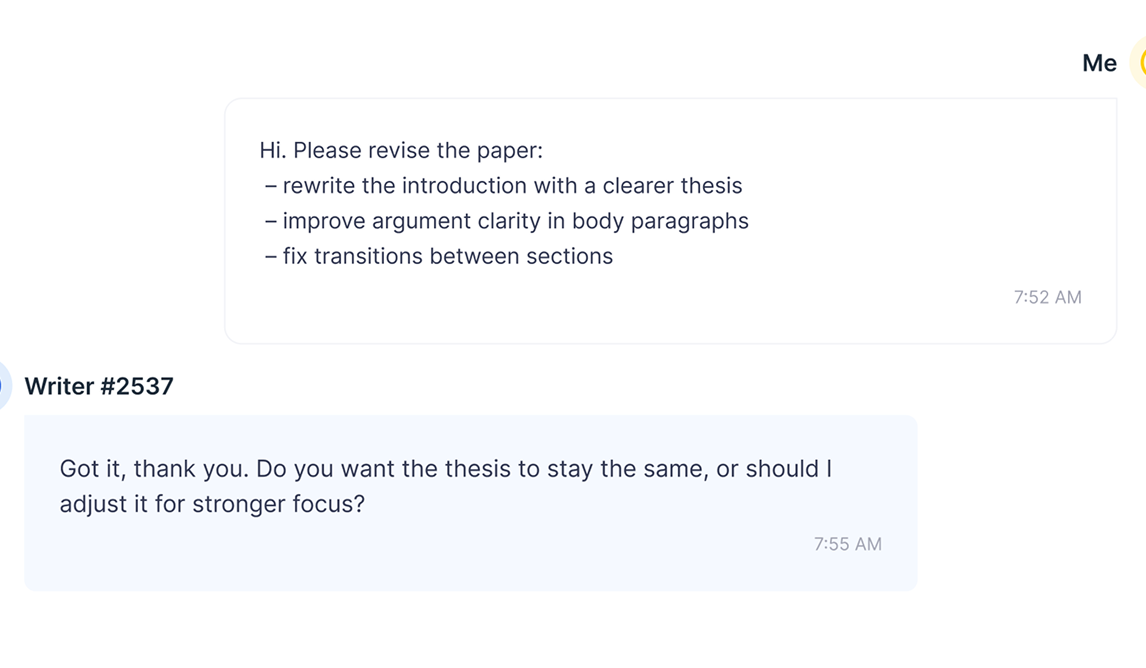Select the line about rewriting the introduction

point(504,186)
